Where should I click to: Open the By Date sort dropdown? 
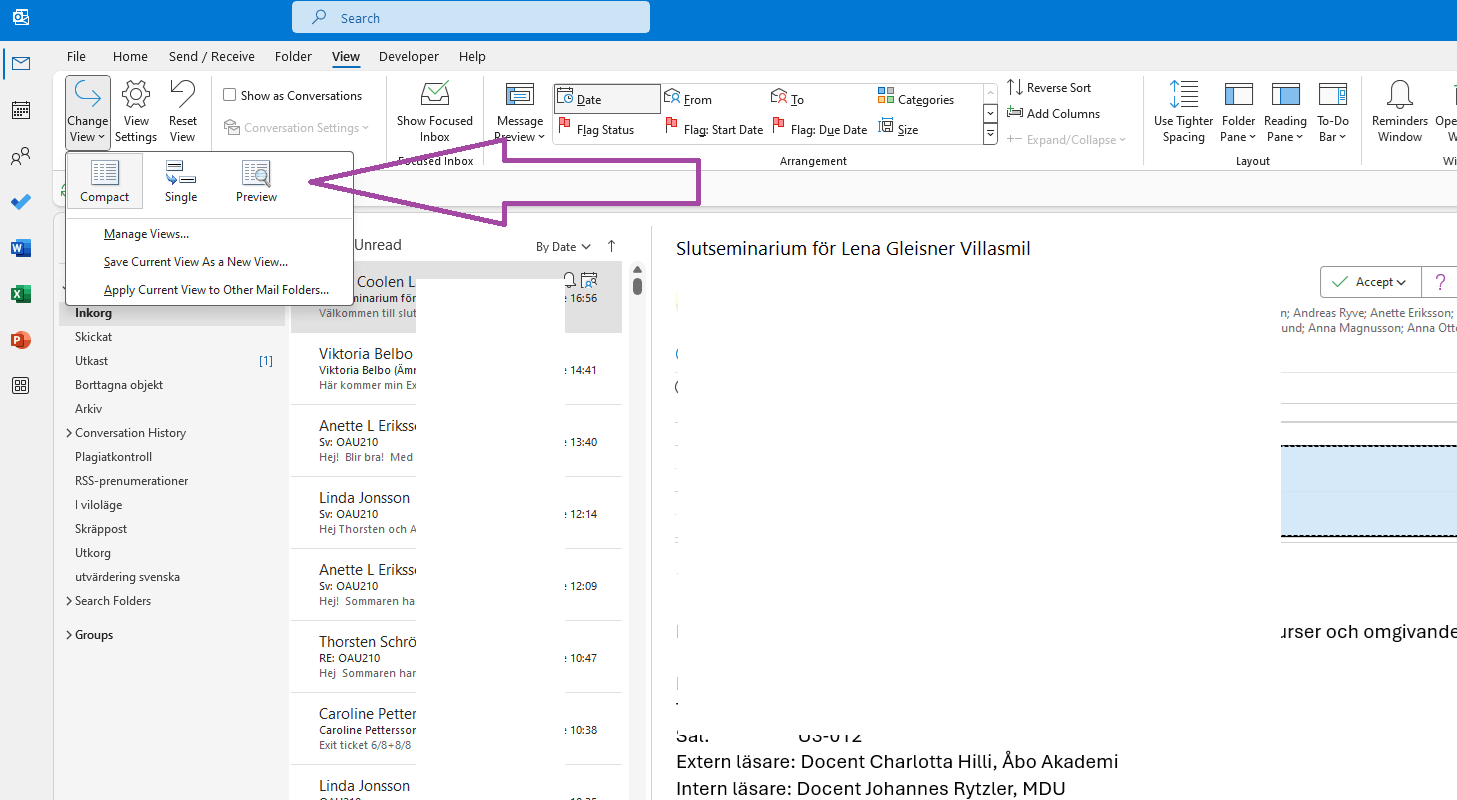[563, 246]
